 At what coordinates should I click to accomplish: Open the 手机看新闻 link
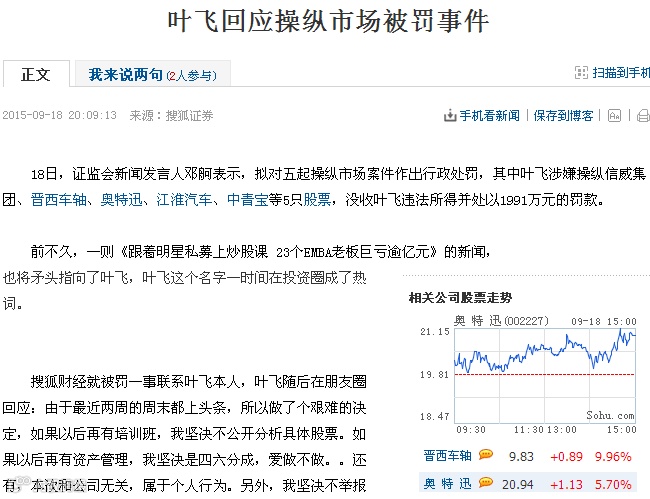pyautogui.click(x=489, y=116)
